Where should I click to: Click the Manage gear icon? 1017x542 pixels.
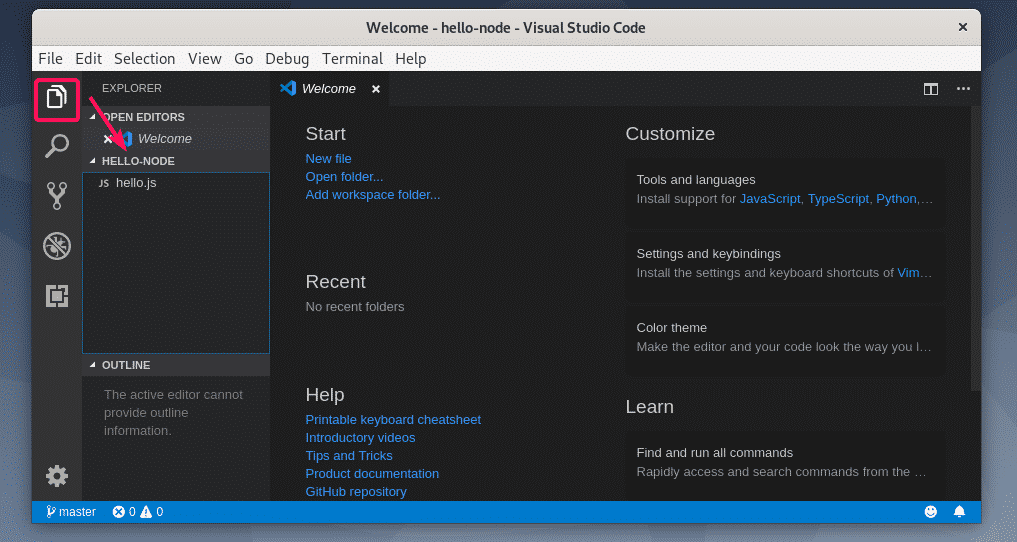[x=57, y=476]
